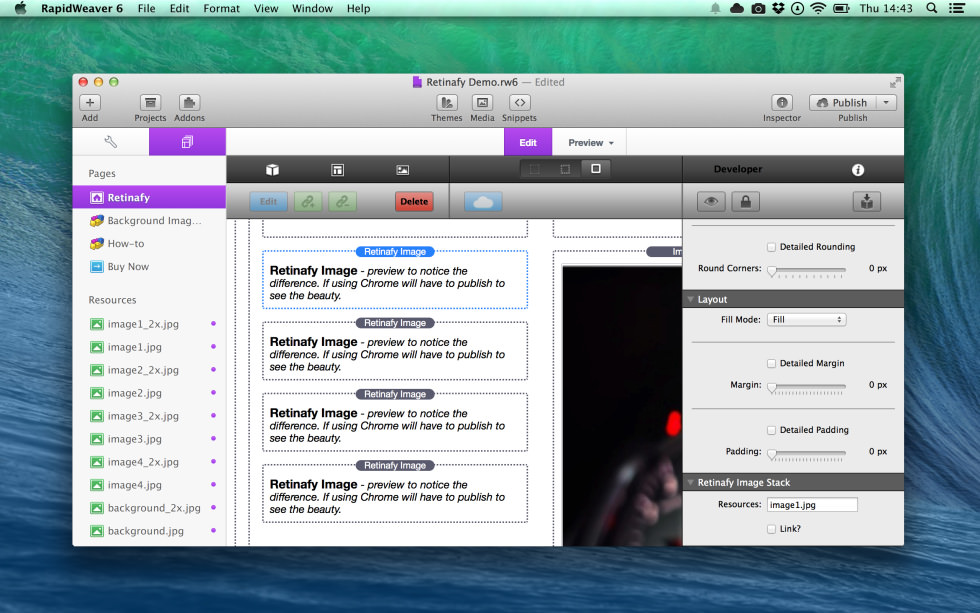Select image1_2x.jpg resource
The height and width of the screenshot is (613, 980).
pos(149,324)
